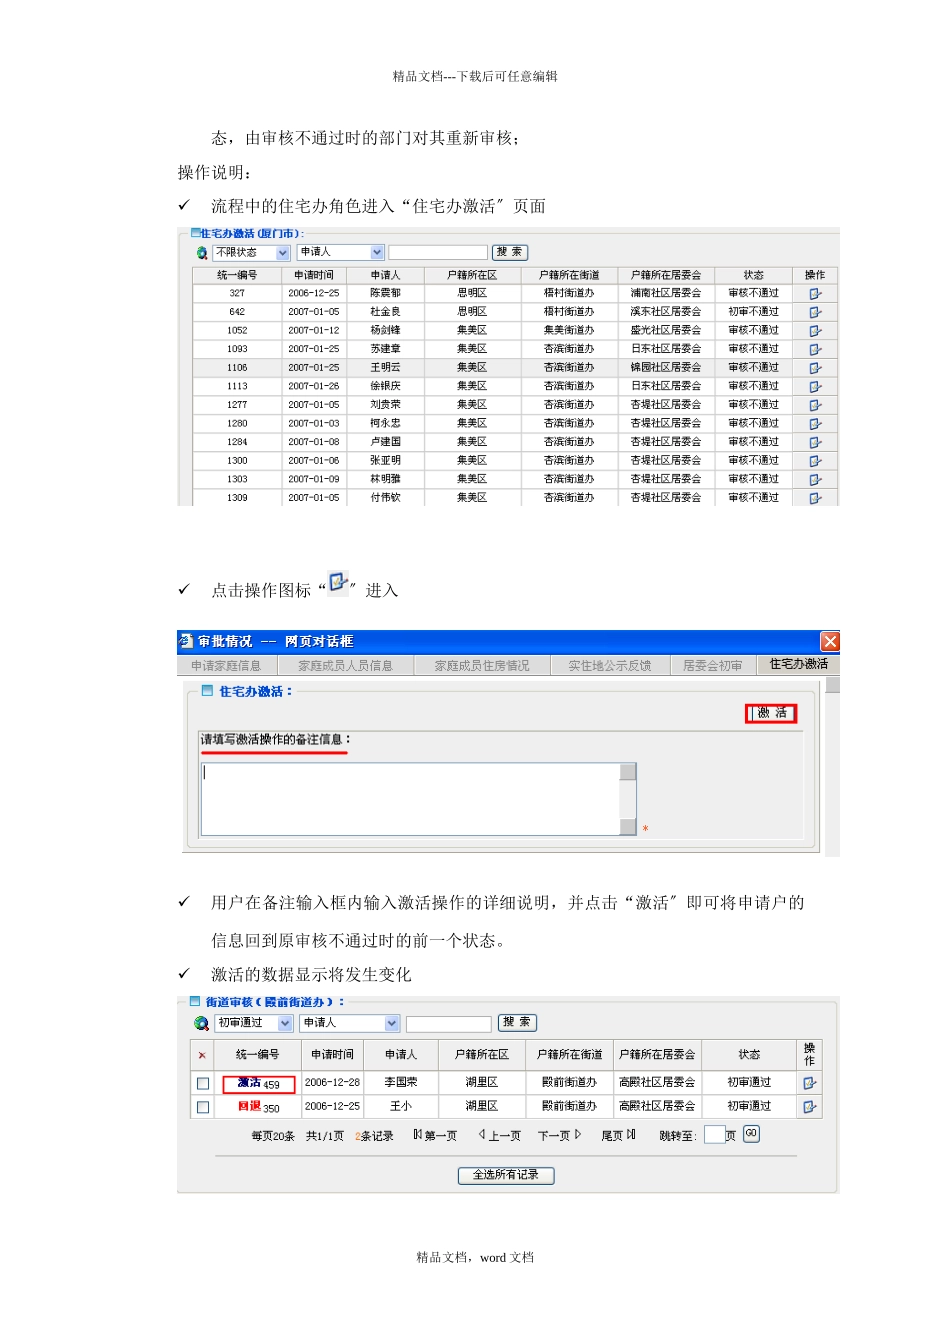The width and height of the screenshot is (950, 1344).
Task: Click status cell 初审不通过 for 杜金良
Action: coord(753,312)
